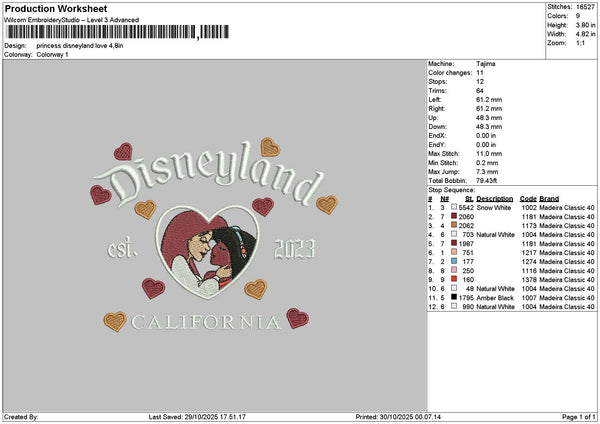Click the 'Colorway 1' value
This screenshot has height=424, width=600.
point(52,54)
